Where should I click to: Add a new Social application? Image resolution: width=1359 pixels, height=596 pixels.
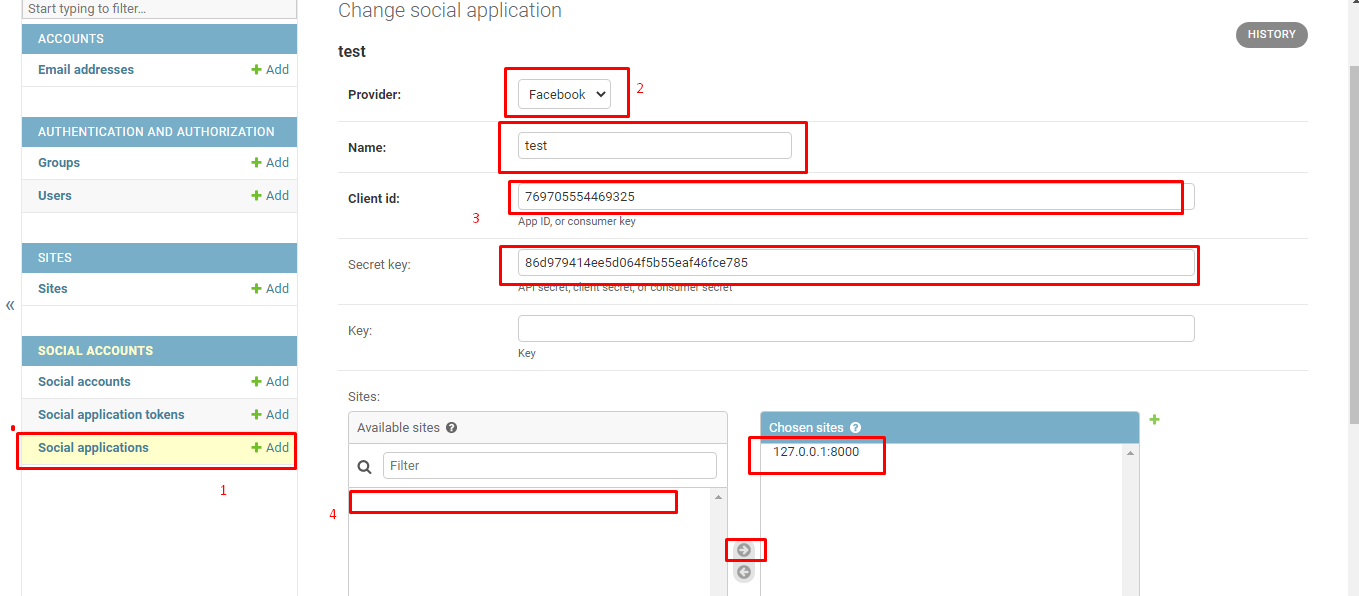tap(270, 448)
